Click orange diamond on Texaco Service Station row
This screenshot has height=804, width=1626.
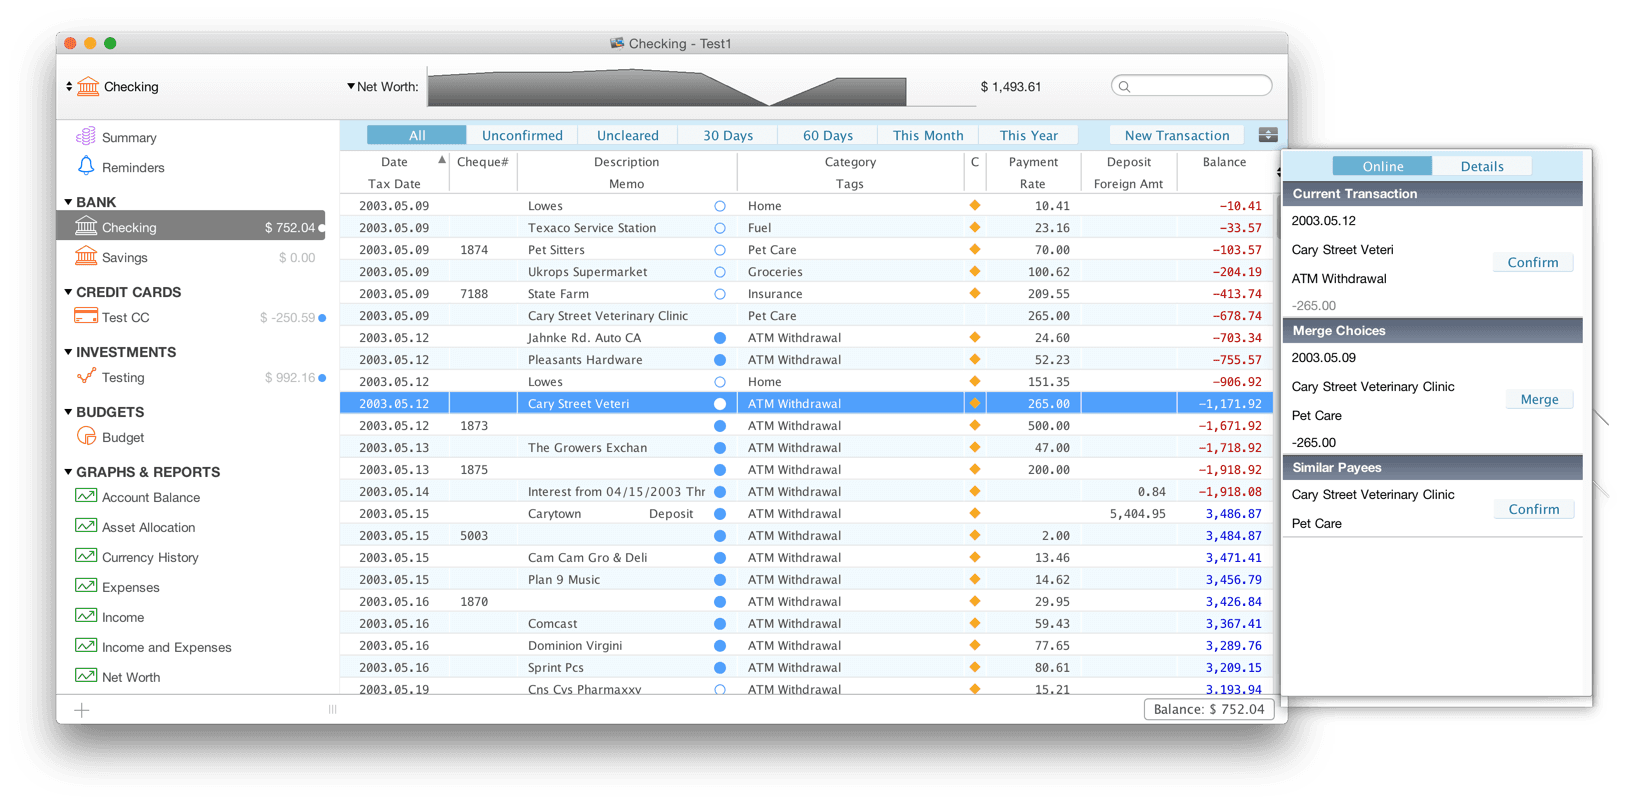(975, 227)
